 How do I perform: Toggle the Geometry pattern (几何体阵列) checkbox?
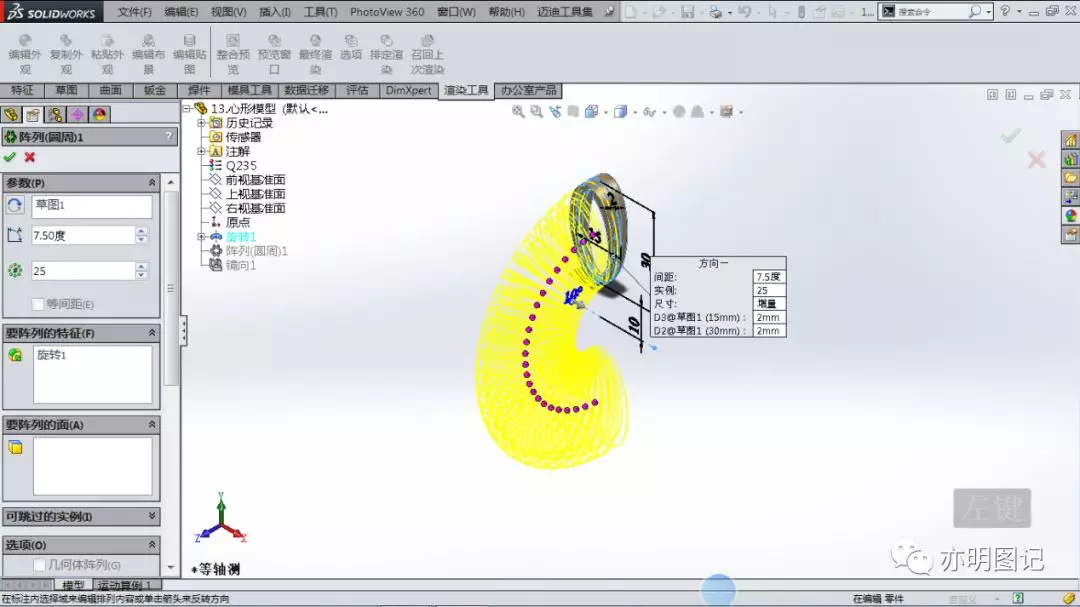(39, 565)
